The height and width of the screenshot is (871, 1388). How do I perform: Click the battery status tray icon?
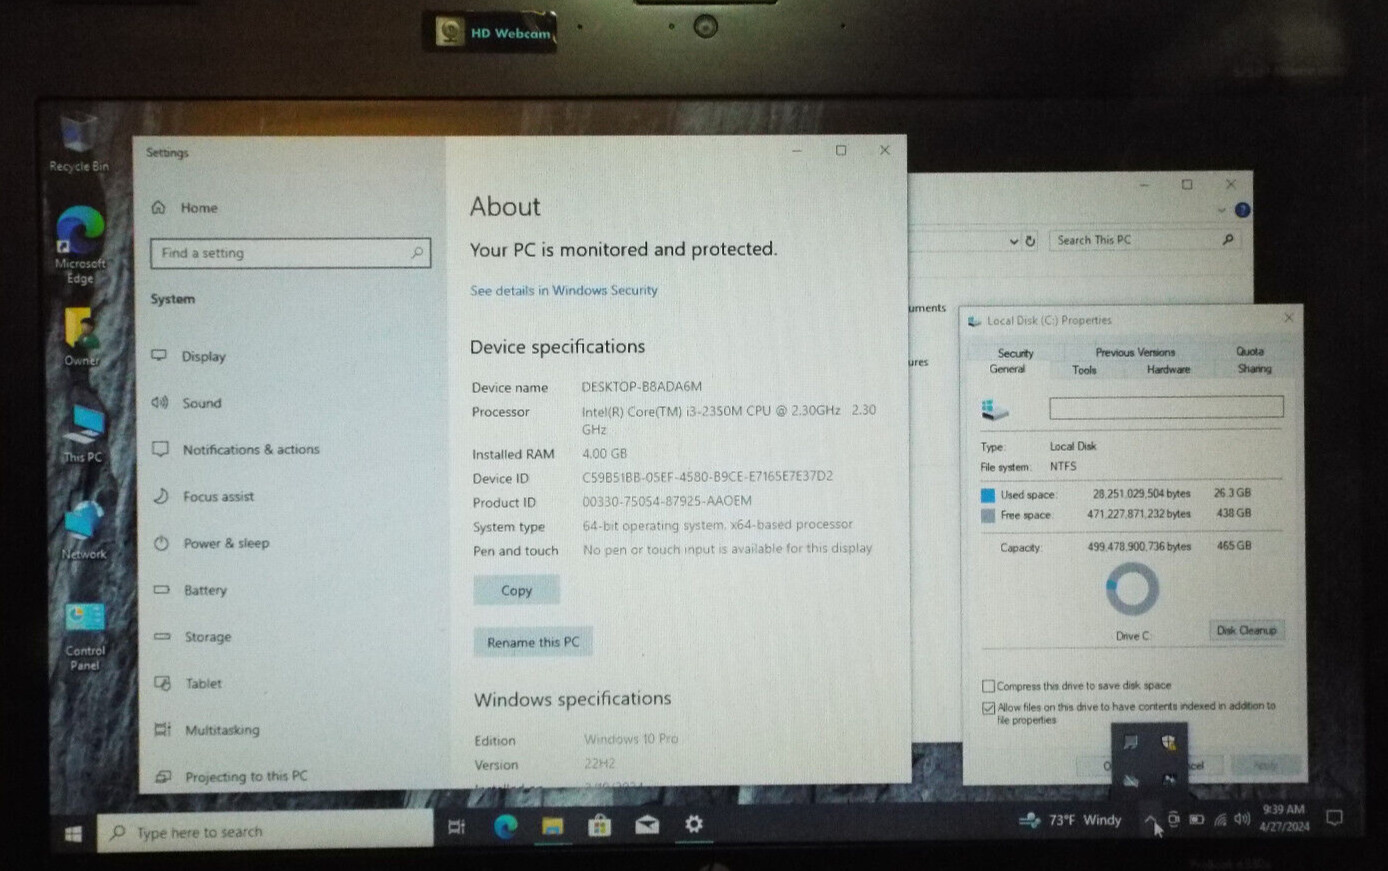point(1196,819)
